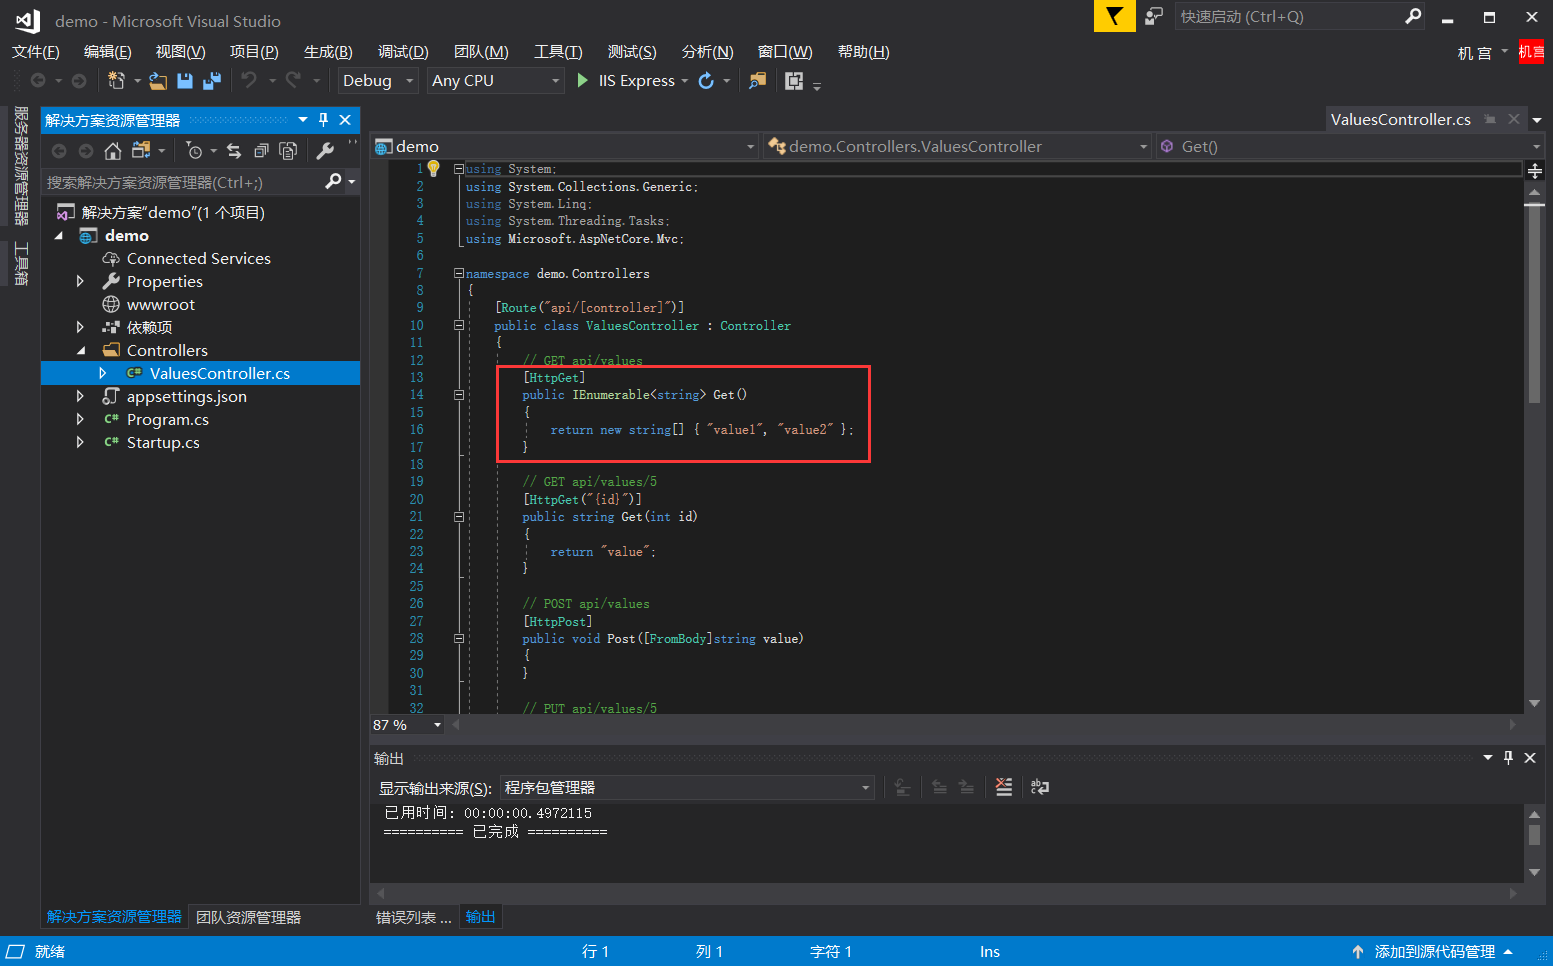Expand the 依赖项 dependencies node
The width and height of the screenshot is (1553, 966).
(80, 328)
